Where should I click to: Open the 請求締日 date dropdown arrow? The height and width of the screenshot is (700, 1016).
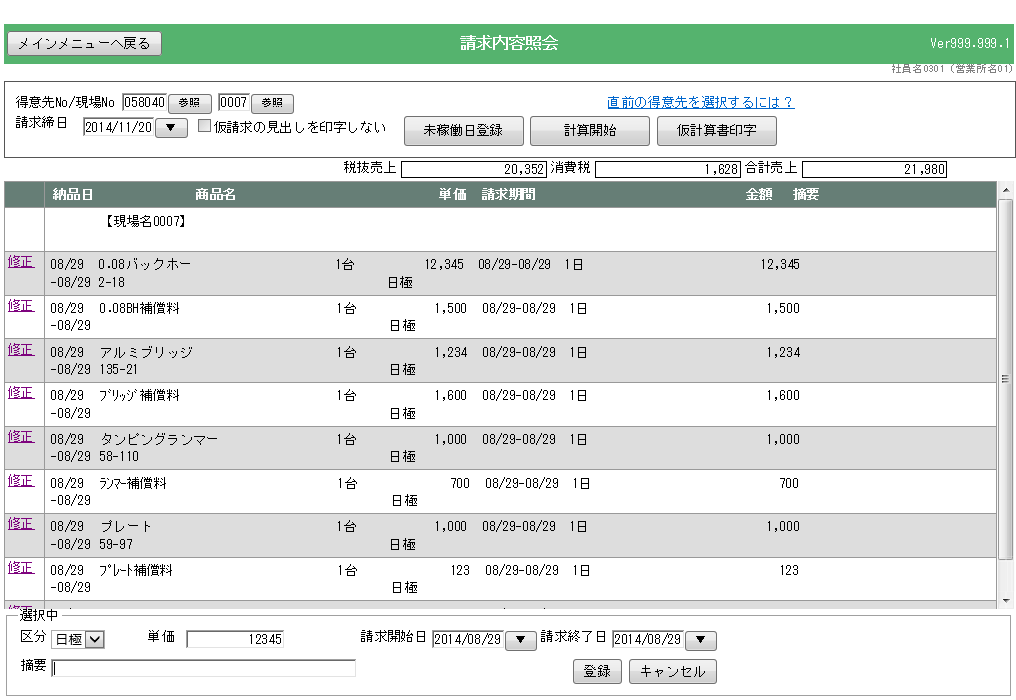click(171, 127)
